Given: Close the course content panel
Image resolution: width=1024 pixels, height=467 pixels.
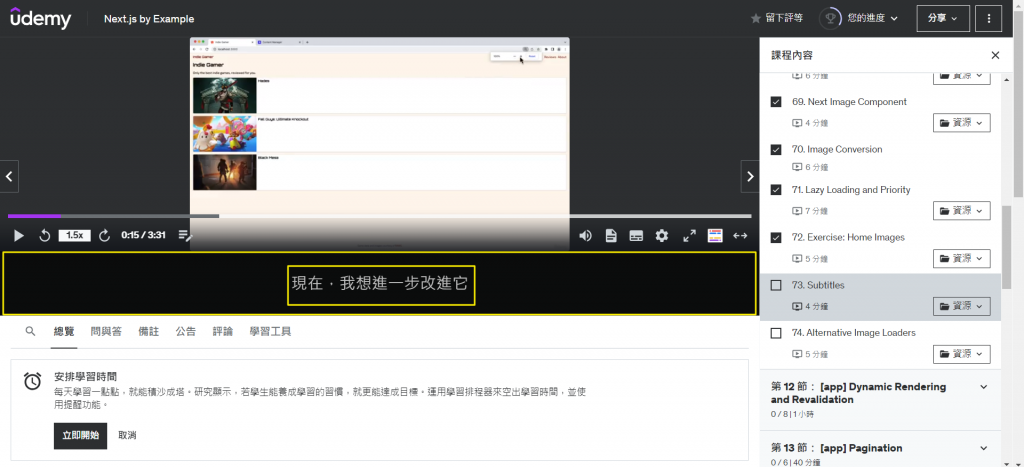Looking at the screenshot, I should (x=995, y=56).
